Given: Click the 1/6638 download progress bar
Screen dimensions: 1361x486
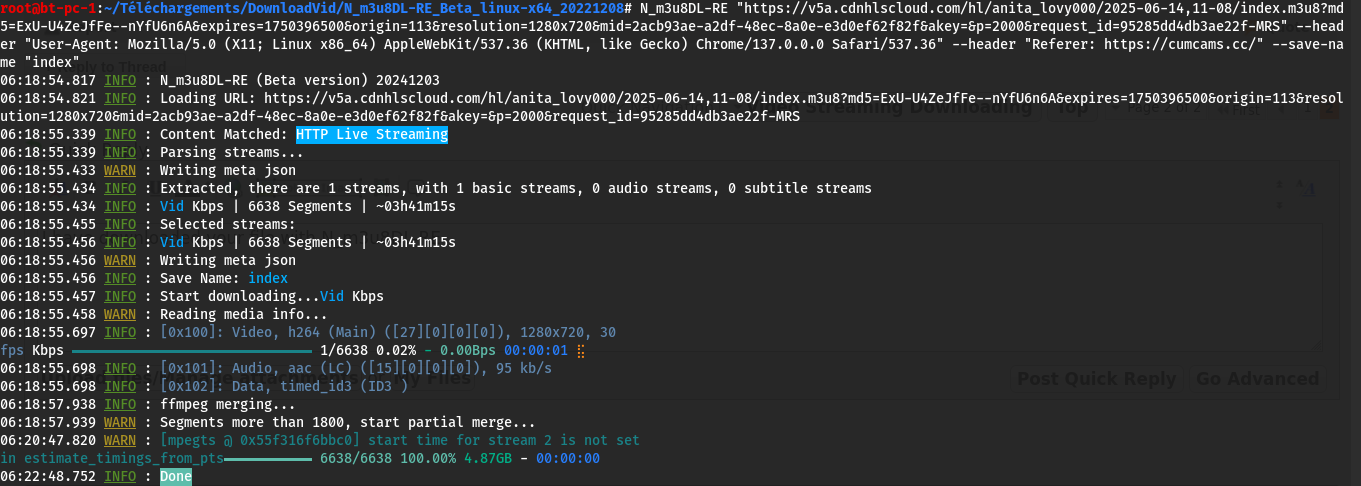Looking at the screenshot, I should [x=192, y=350].
